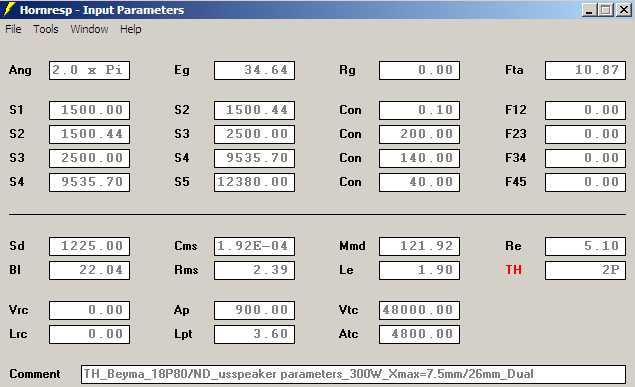Click the Eg field with 34.64
The width and height of the screenshot is (635, 387).
(x=254, y=70)
